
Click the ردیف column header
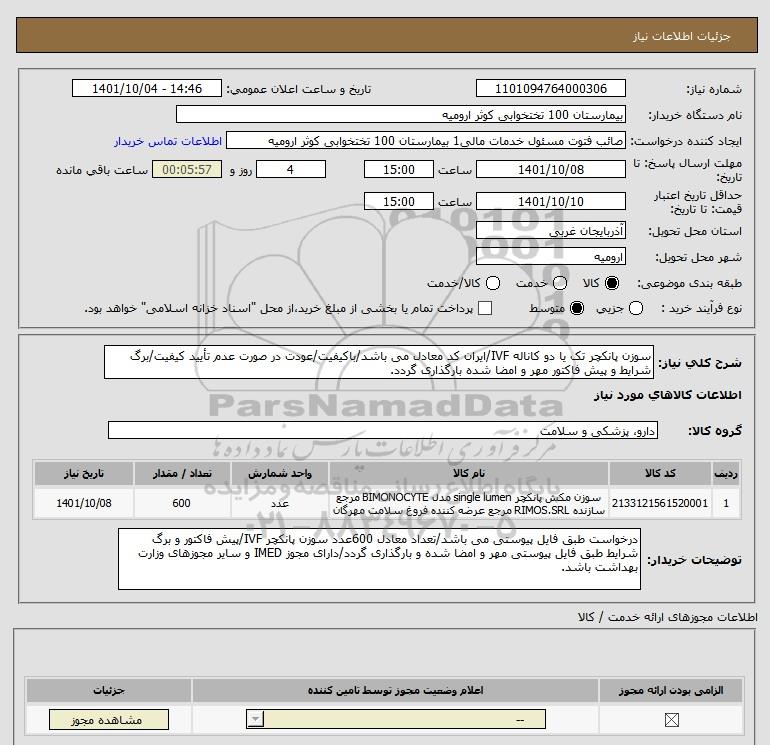coord(725,473)
